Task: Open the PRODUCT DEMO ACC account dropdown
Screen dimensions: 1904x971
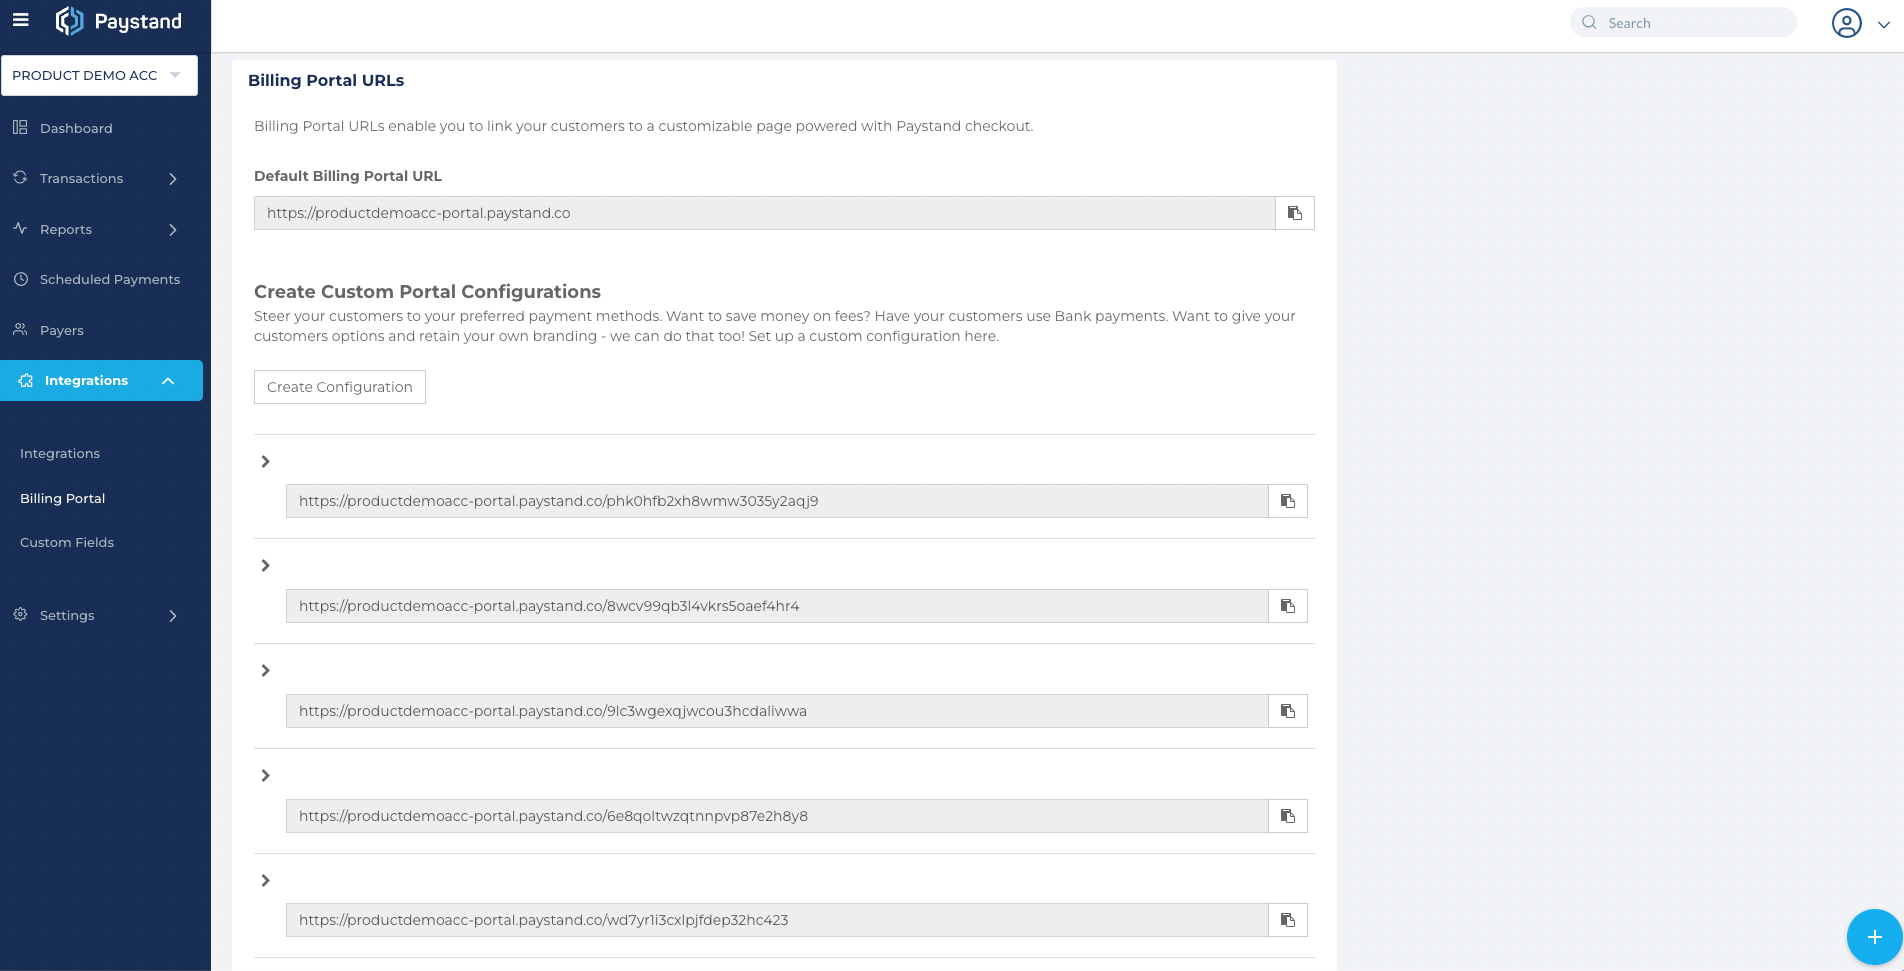Action: point(99,75)
